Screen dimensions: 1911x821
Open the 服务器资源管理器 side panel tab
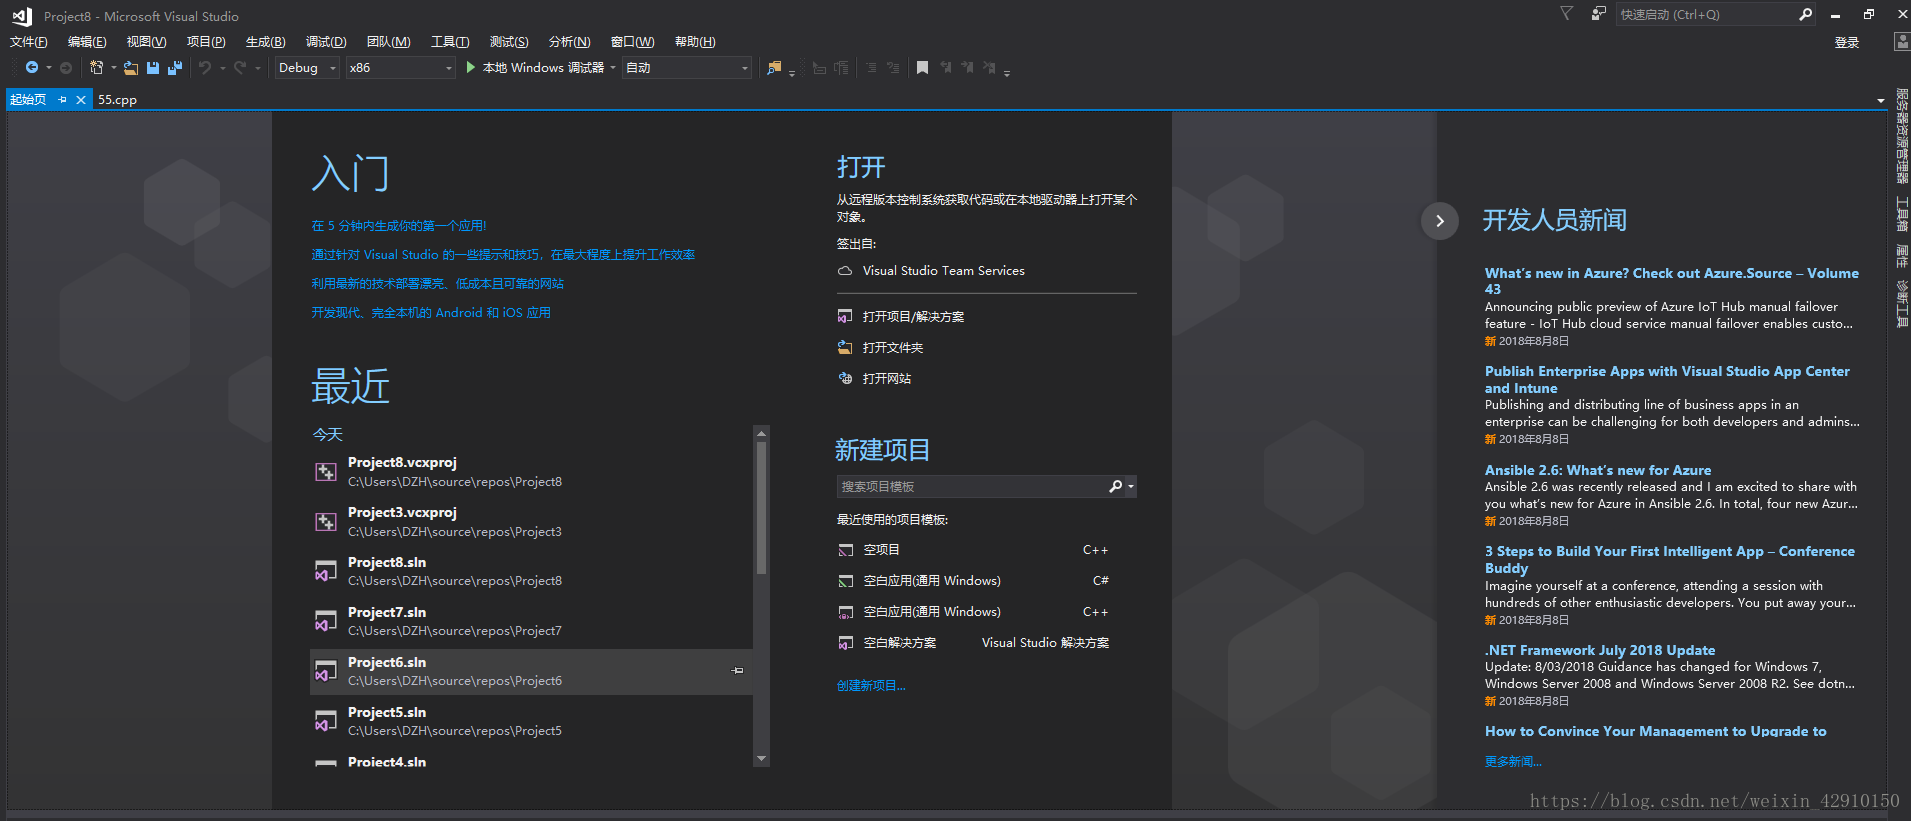1902,136
